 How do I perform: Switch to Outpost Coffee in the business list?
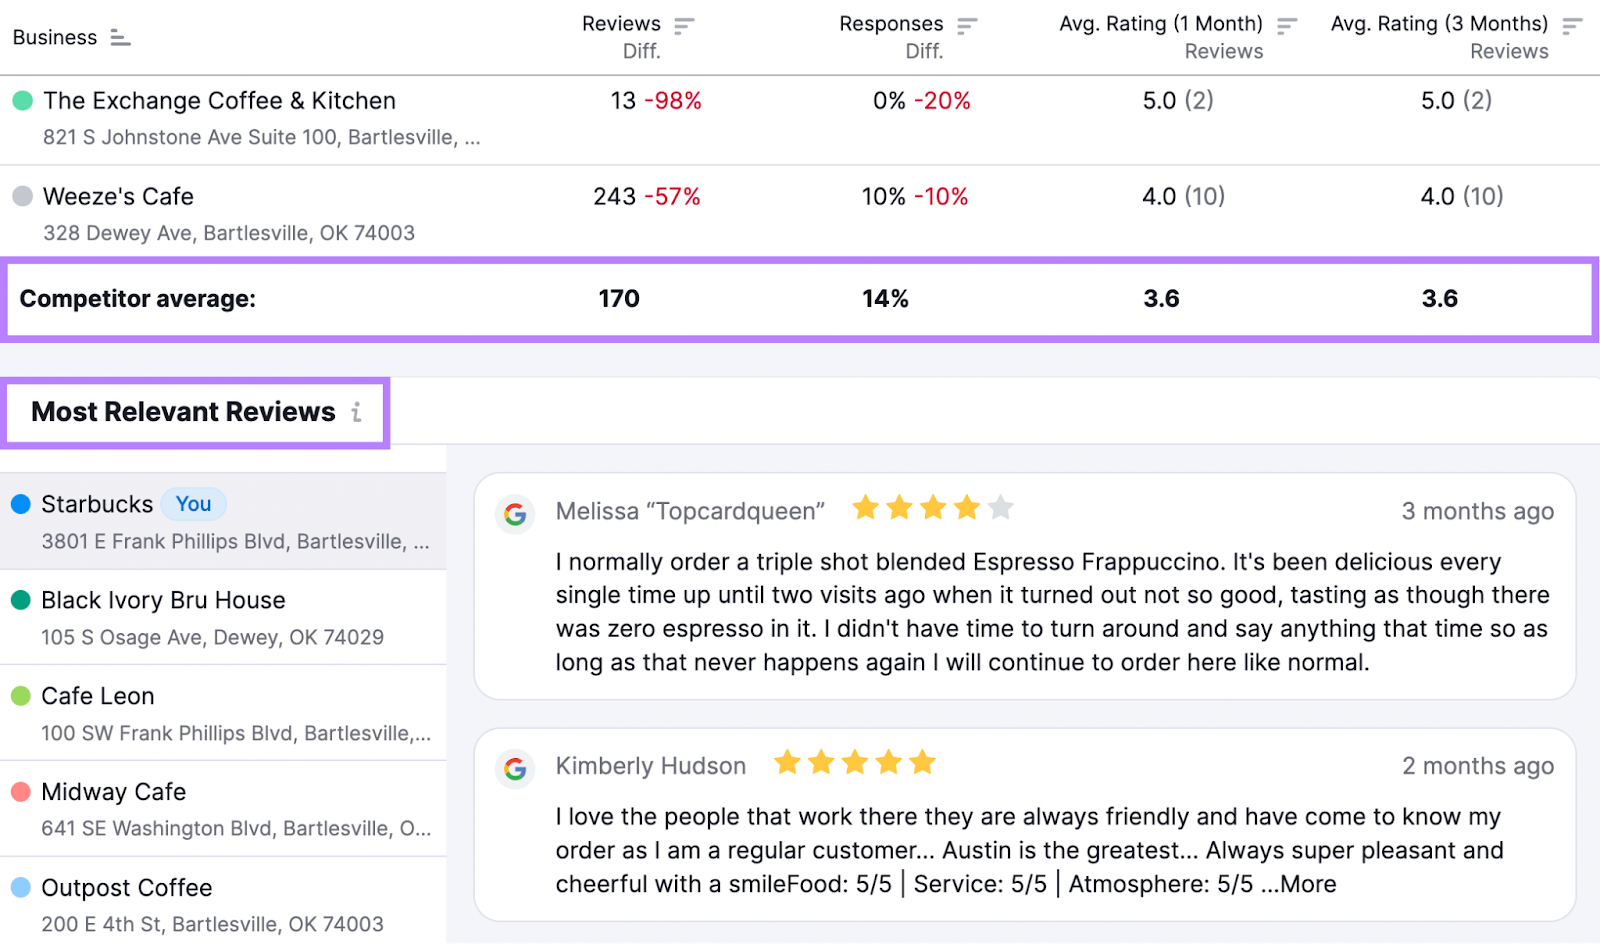[126, 888]
